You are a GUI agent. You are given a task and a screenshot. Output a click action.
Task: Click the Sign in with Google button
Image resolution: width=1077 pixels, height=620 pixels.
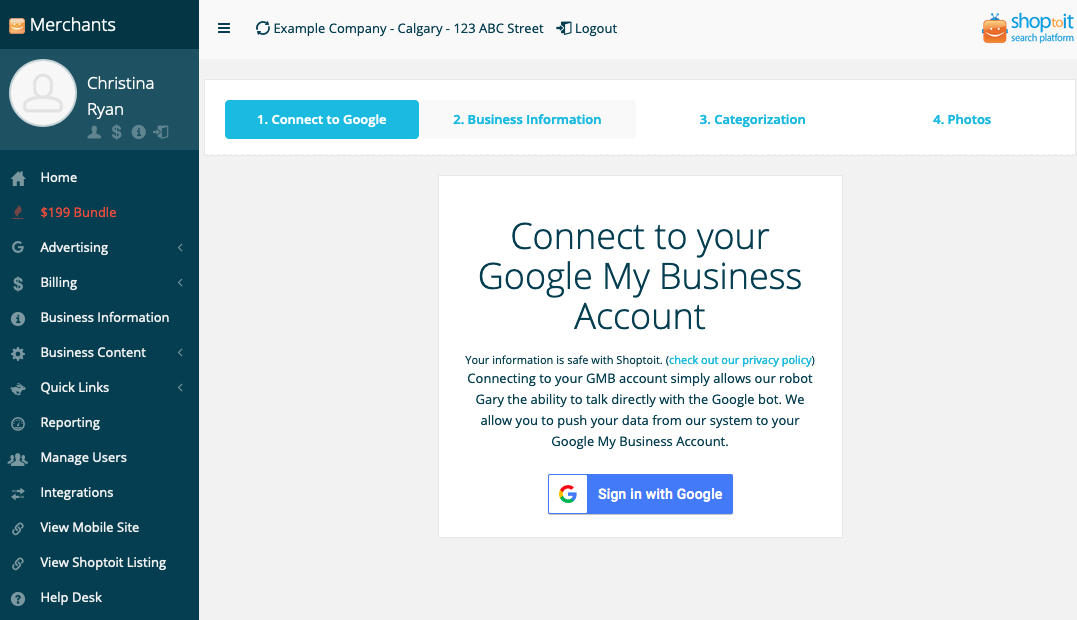click(640, 494)
